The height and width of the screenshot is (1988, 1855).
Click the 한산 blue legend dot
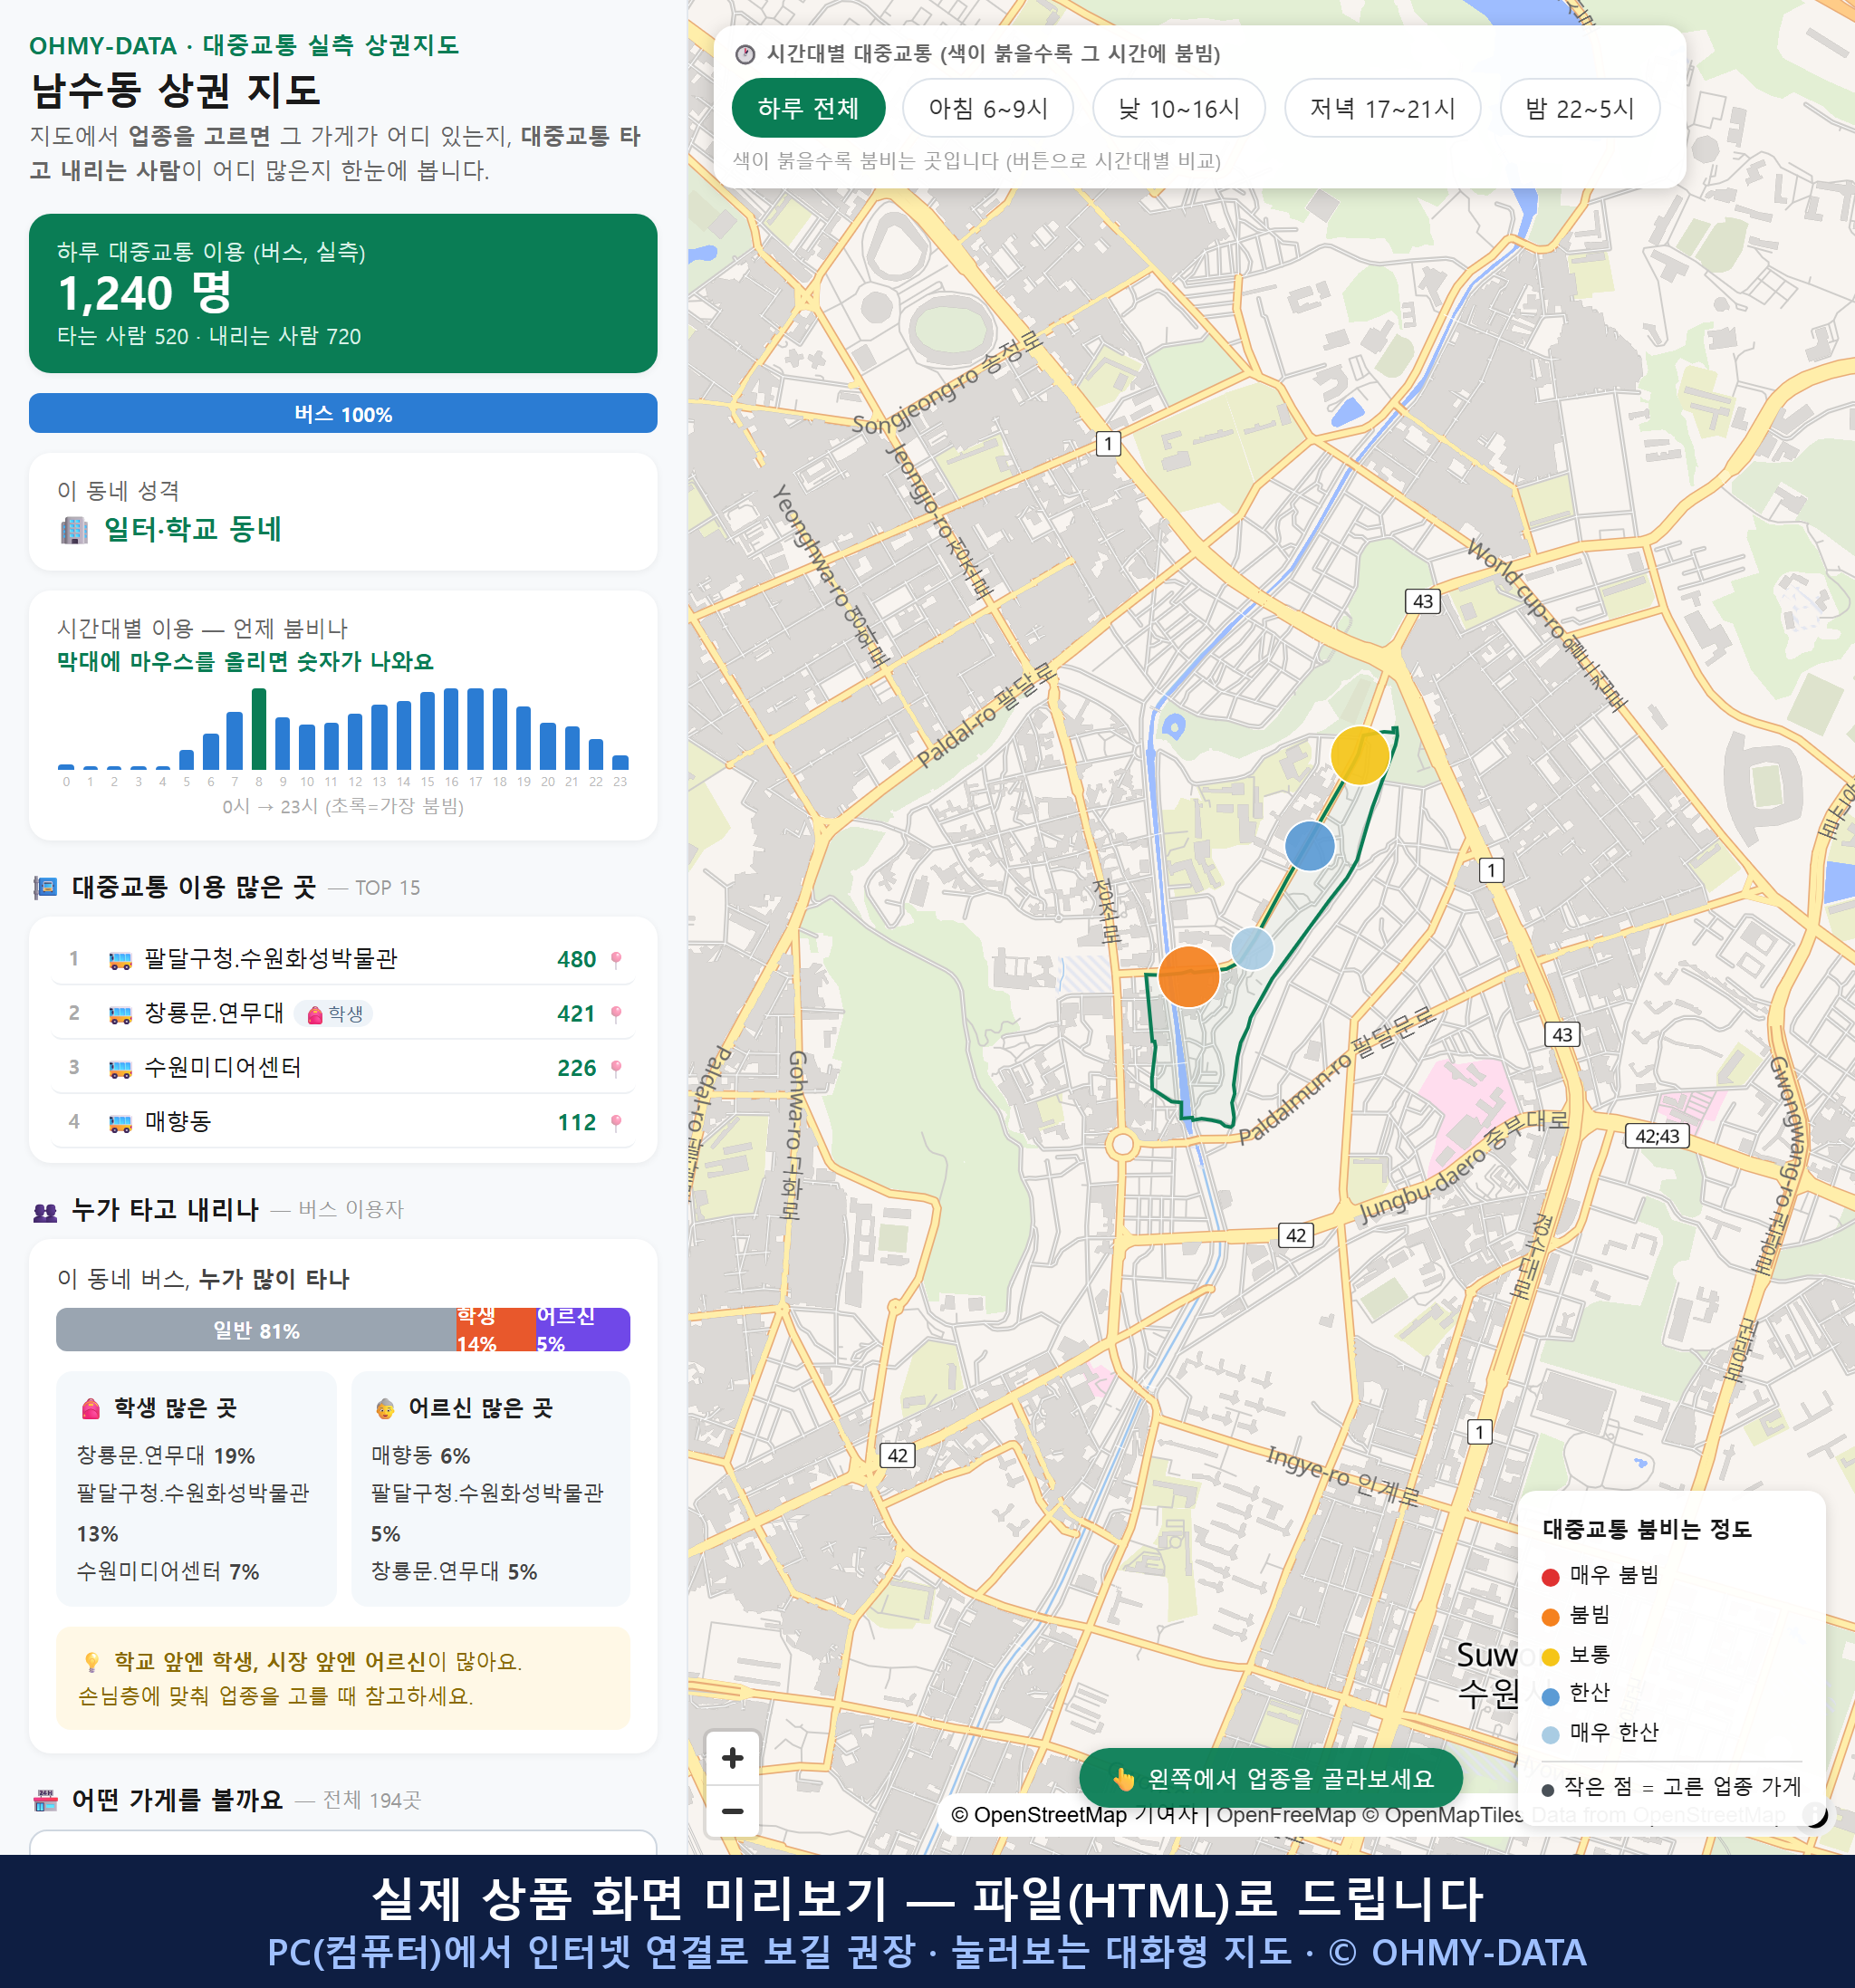[x=1550, y=1696]
